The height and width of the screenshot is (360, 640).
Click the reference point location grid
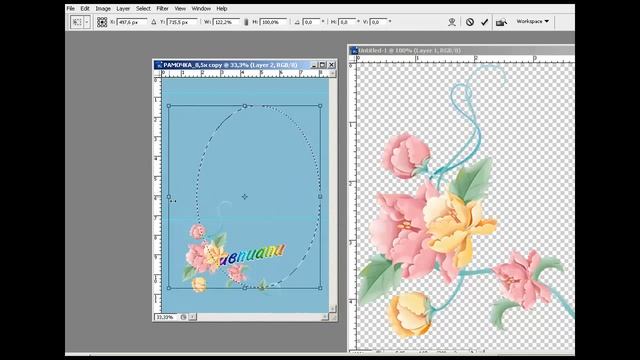(x=102, y=22)
